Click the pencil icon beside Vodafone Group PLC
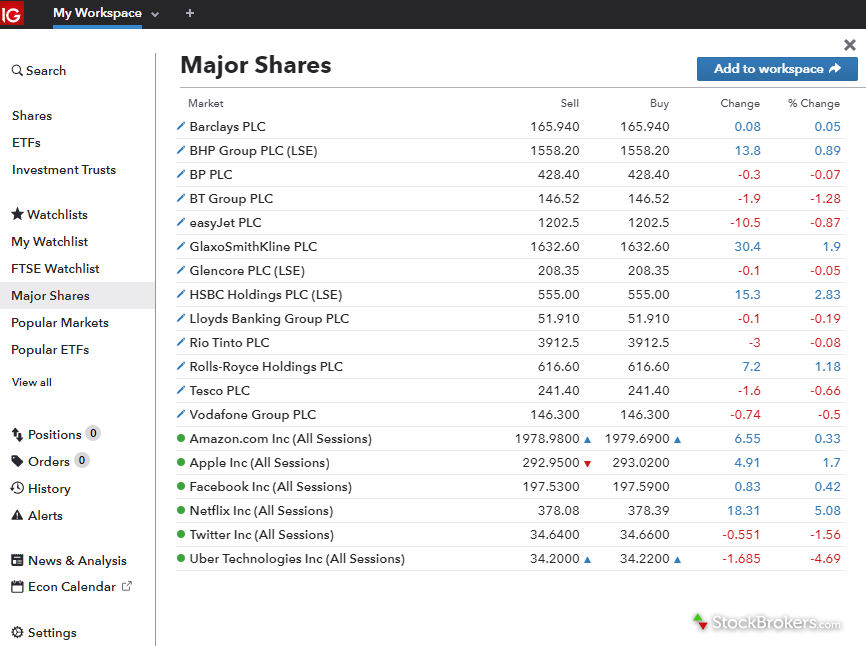The height and width of the screenshot is (646, 866). [181, 414]
